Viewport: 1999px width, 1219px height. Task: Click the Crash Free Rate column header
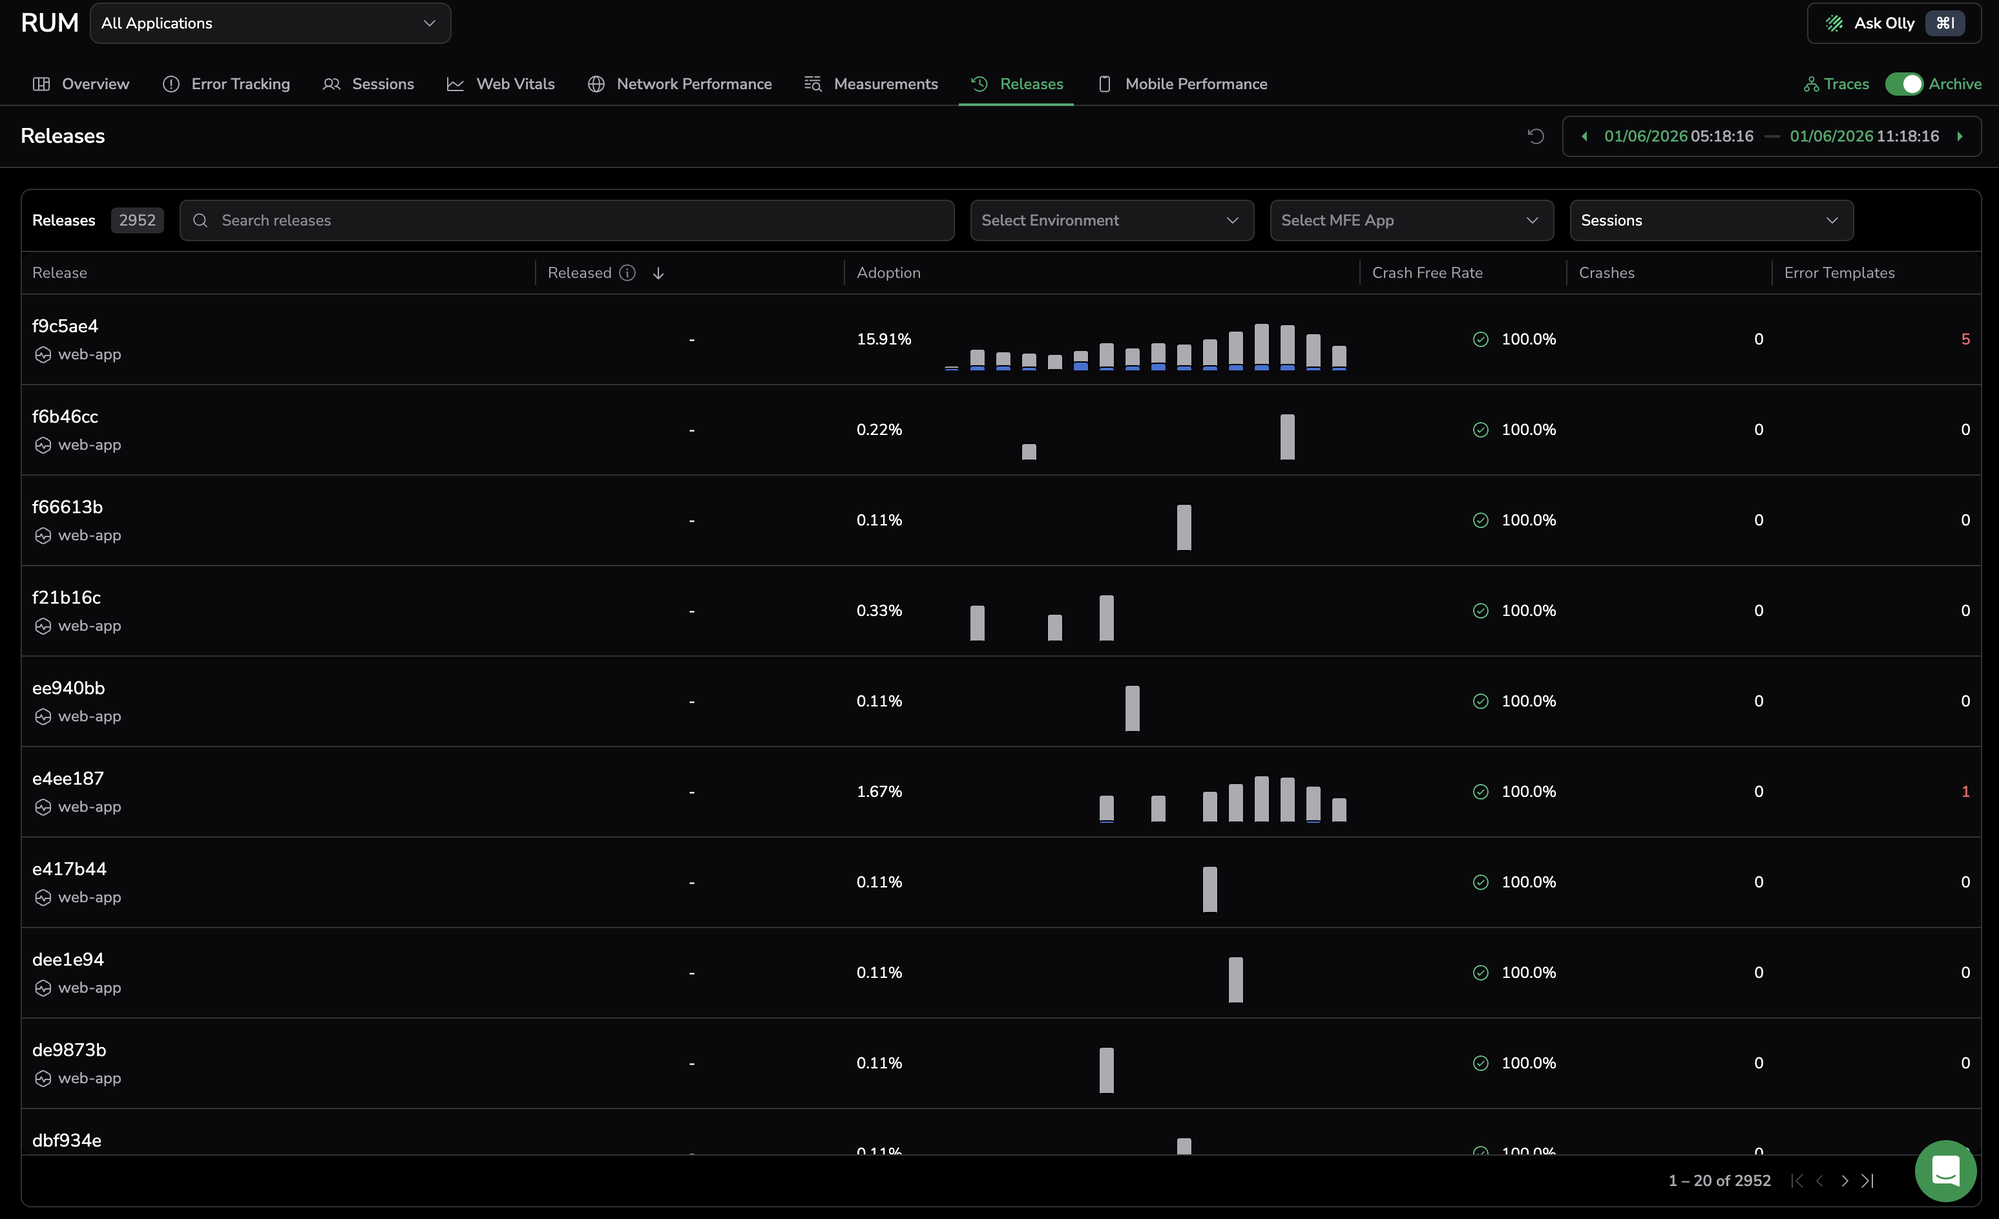1427,273
